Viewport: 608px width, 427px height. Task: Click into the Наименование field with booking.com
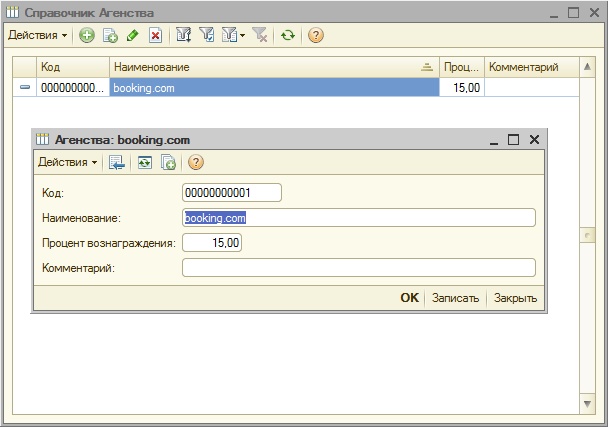tap(359, 218)
